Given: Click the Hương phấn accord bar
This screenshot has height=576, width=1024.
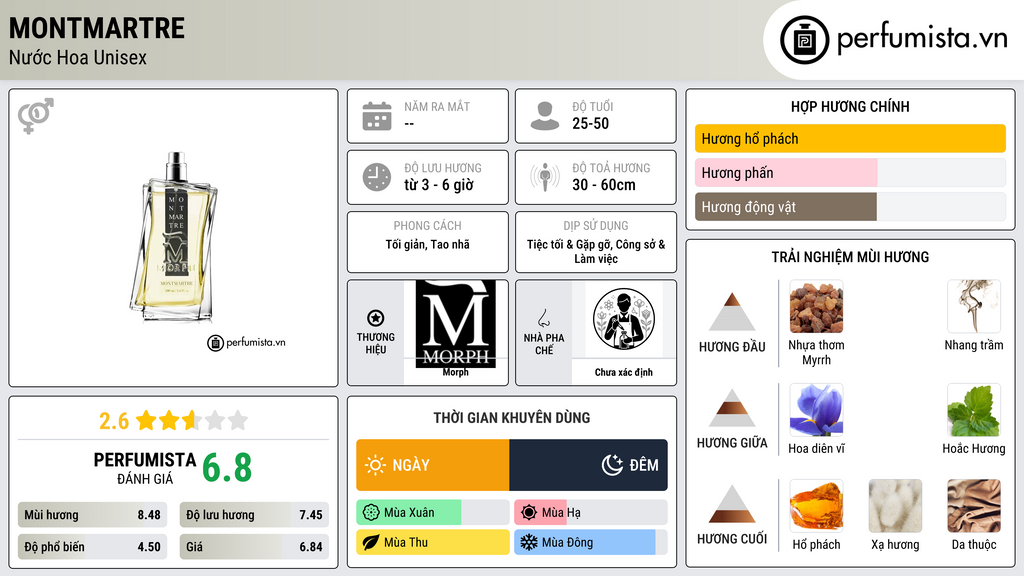Looking at the screenshot, I should 850,173.
